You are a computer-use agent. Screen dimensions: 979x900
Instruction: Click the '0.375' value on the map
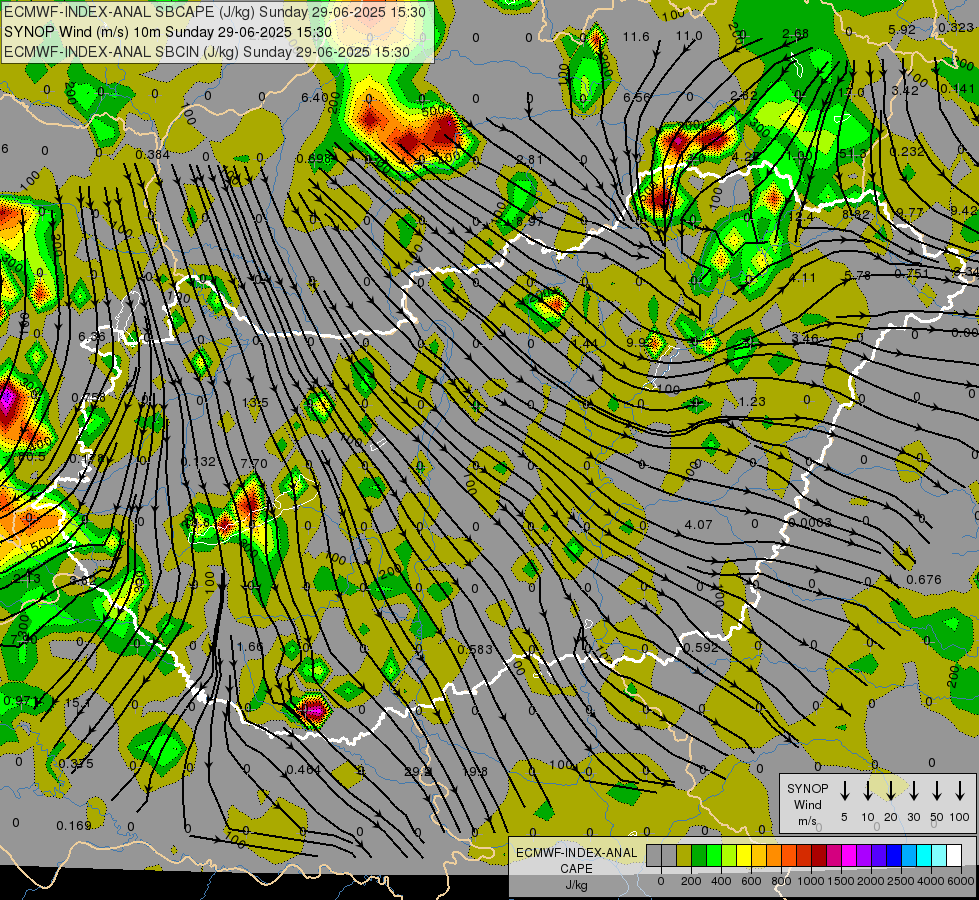pos(76,763)
